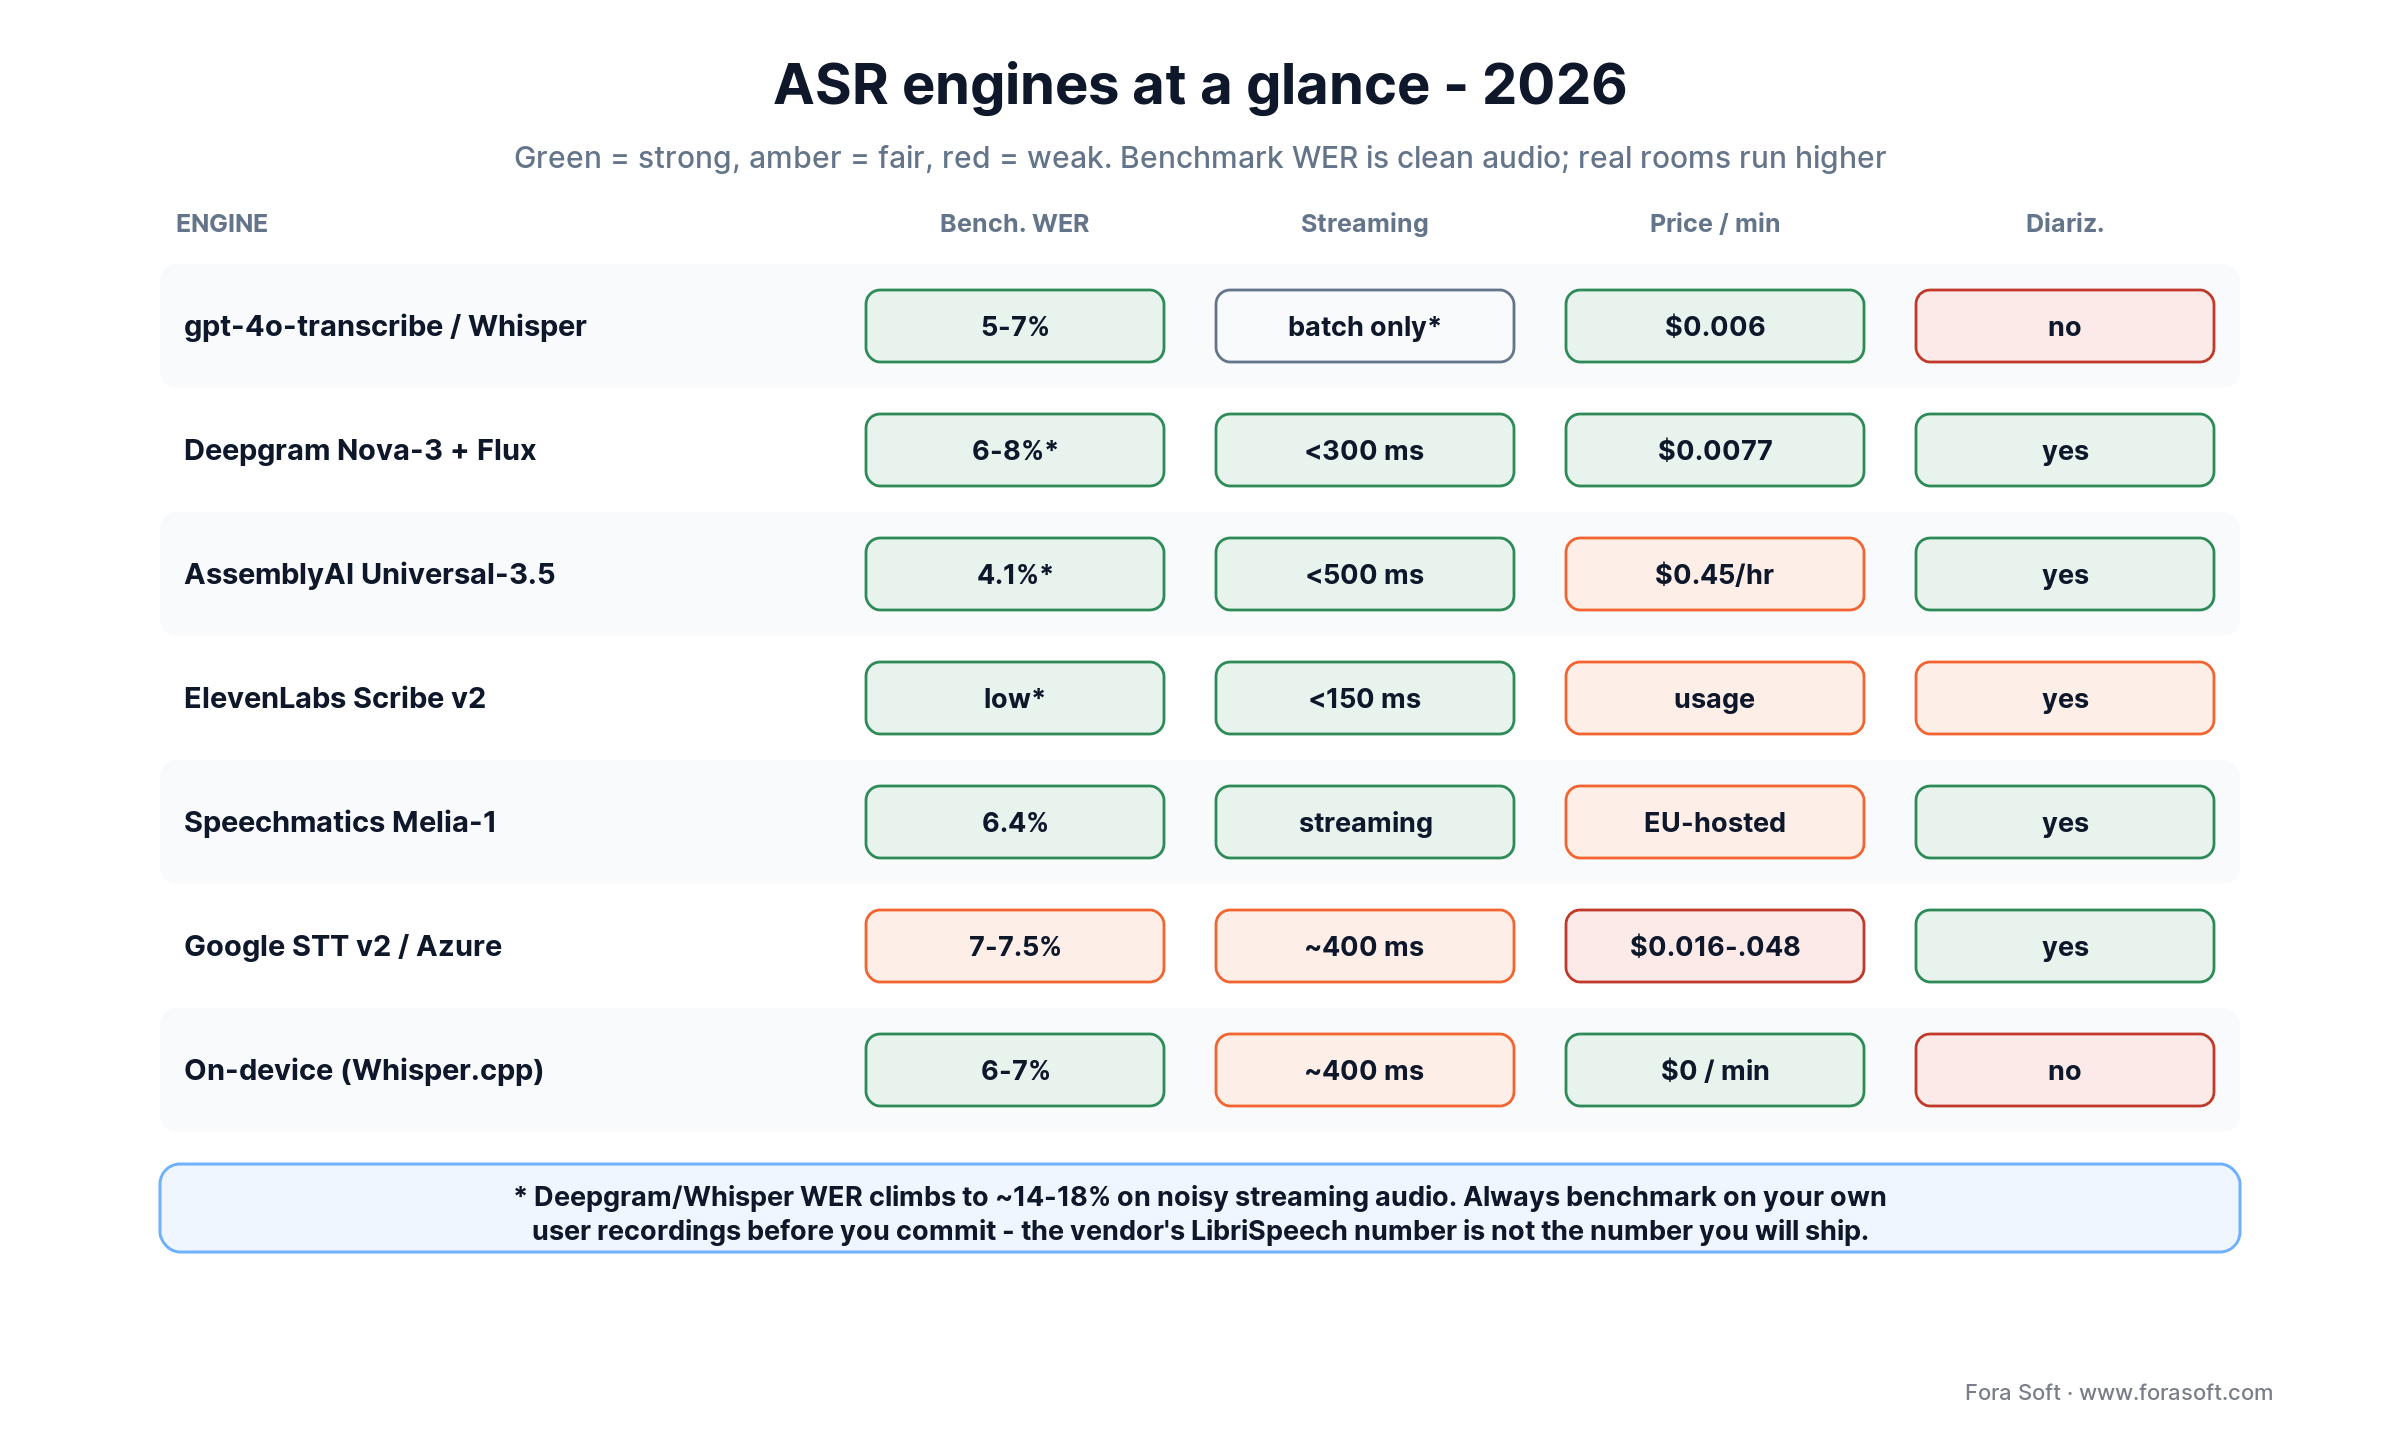Click the Streaming column header
Viewport: 2400px width, 1432px height.
[x=1364, y=223]
